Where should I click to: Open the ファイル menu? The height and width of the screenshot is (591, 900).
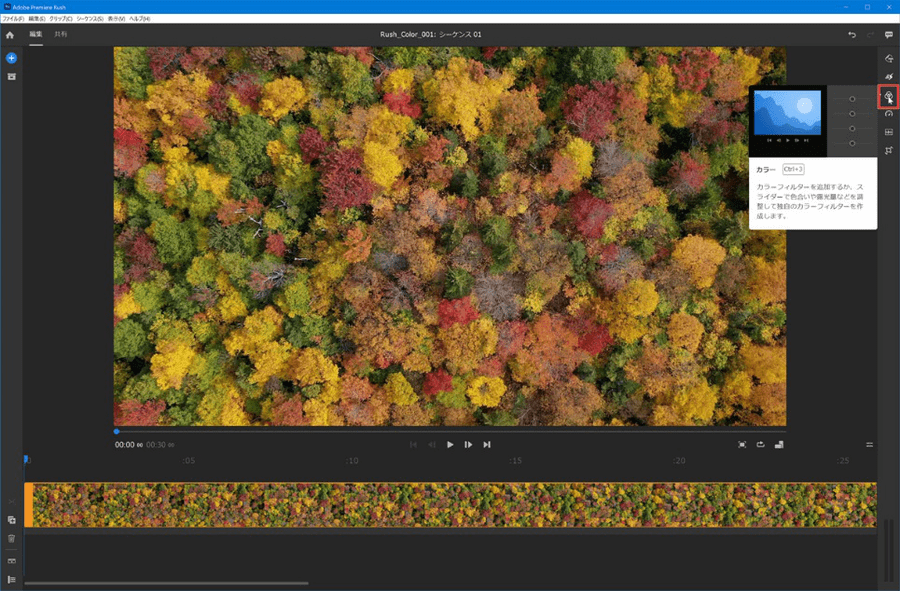13,19
